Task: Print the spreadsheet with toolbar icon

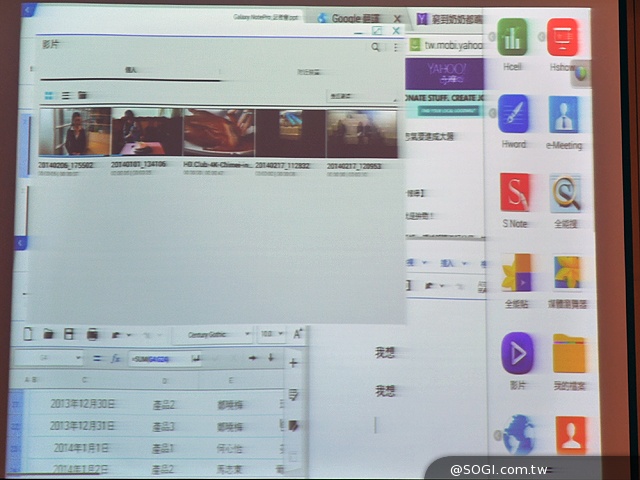Action: pyautogui.click(x=92, y=335)
